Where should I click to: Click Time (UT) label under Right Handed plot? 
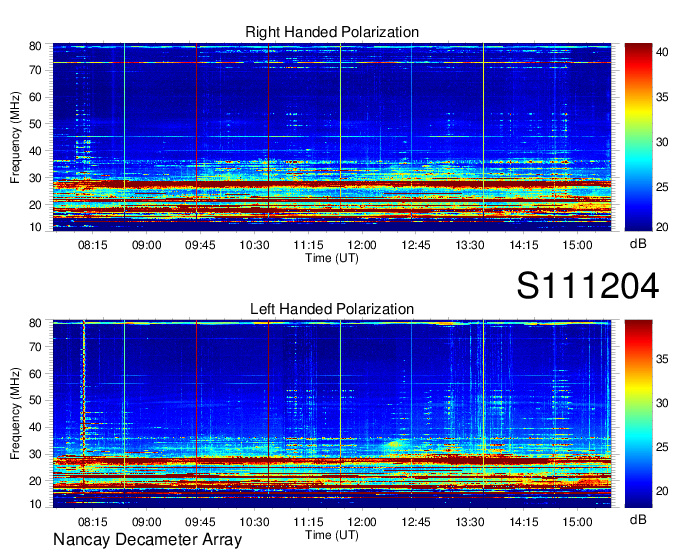[332, 258]
